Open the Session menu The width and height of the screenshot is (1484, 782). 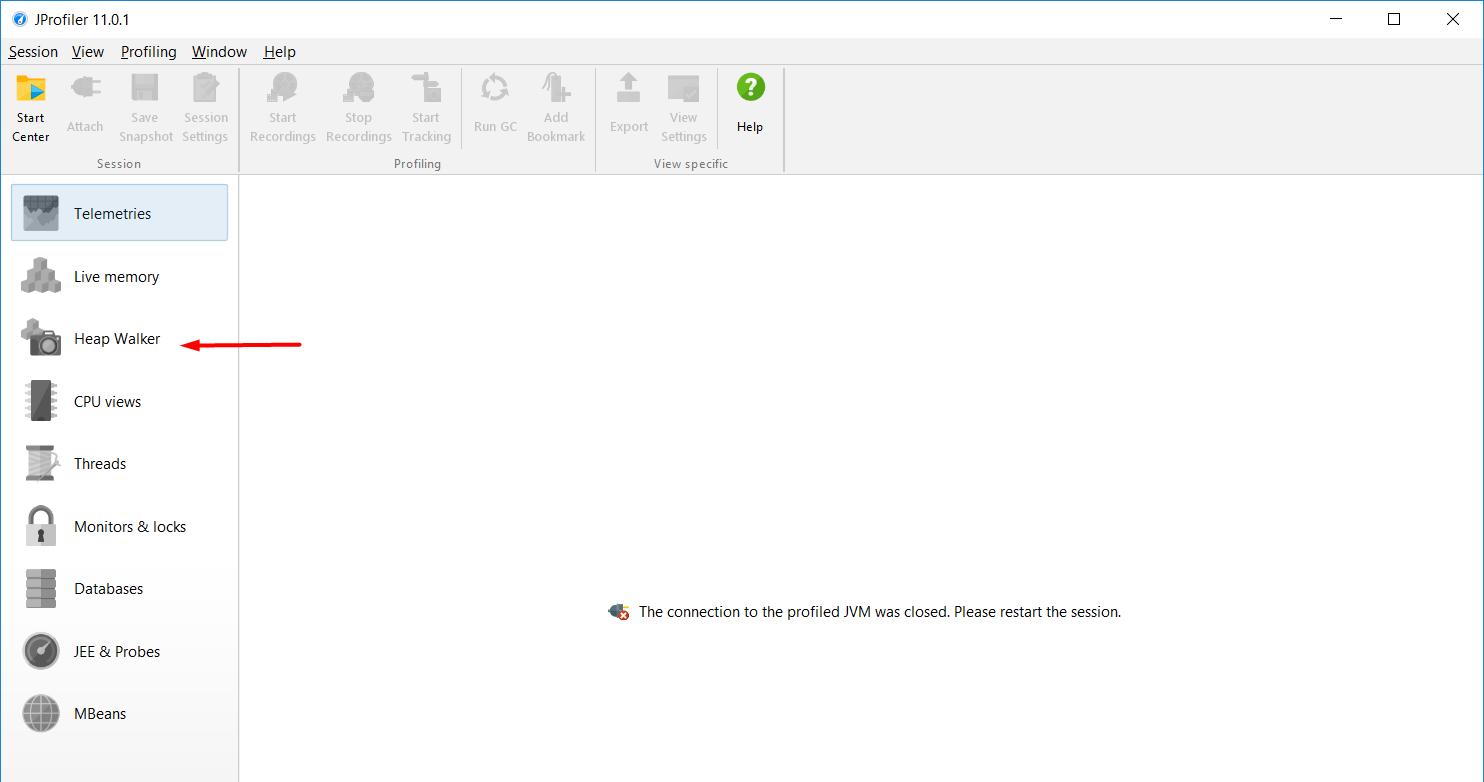point(33,52)
